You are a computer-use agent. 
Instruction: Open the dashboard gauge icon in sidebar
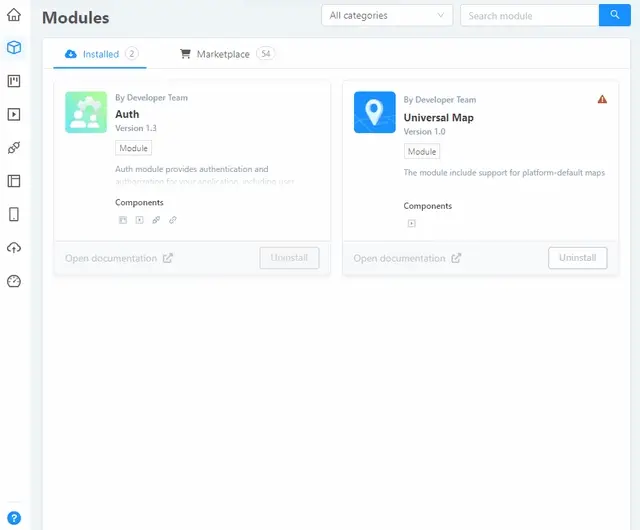pyautogui.click(x=14, y=281)
